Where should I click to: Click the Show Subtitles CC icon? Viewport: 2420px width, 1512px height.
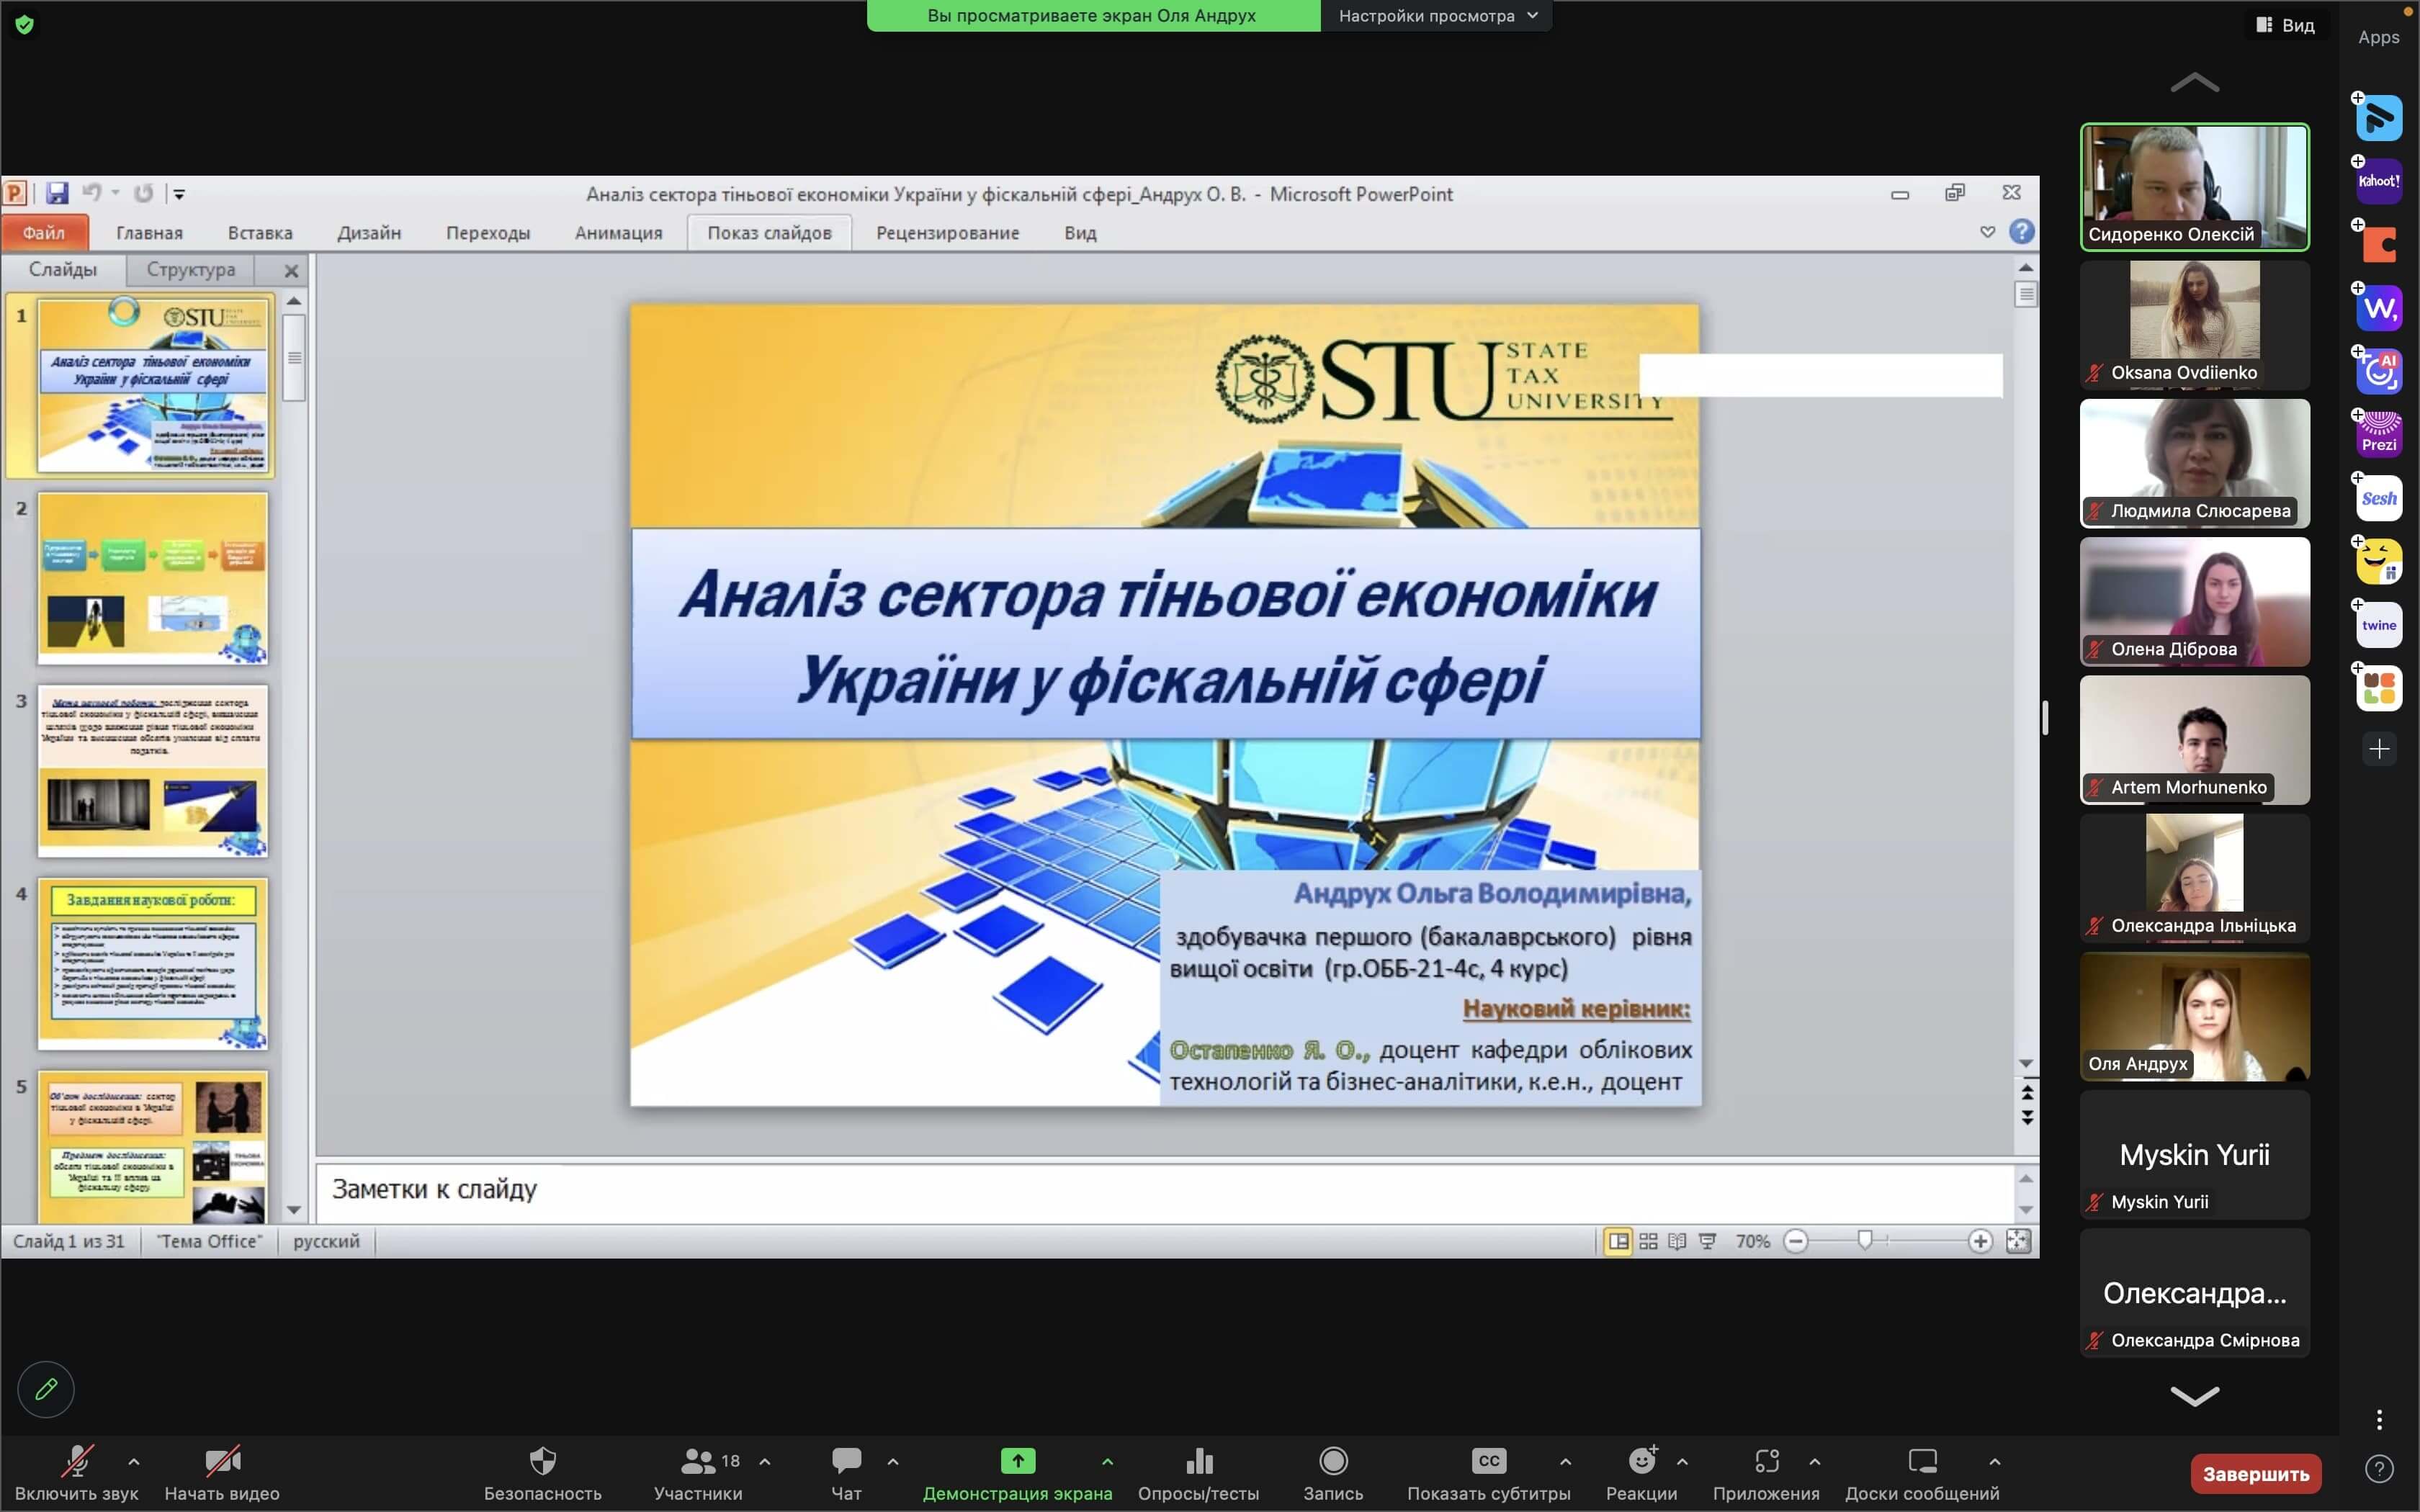pos(1489,1461)
